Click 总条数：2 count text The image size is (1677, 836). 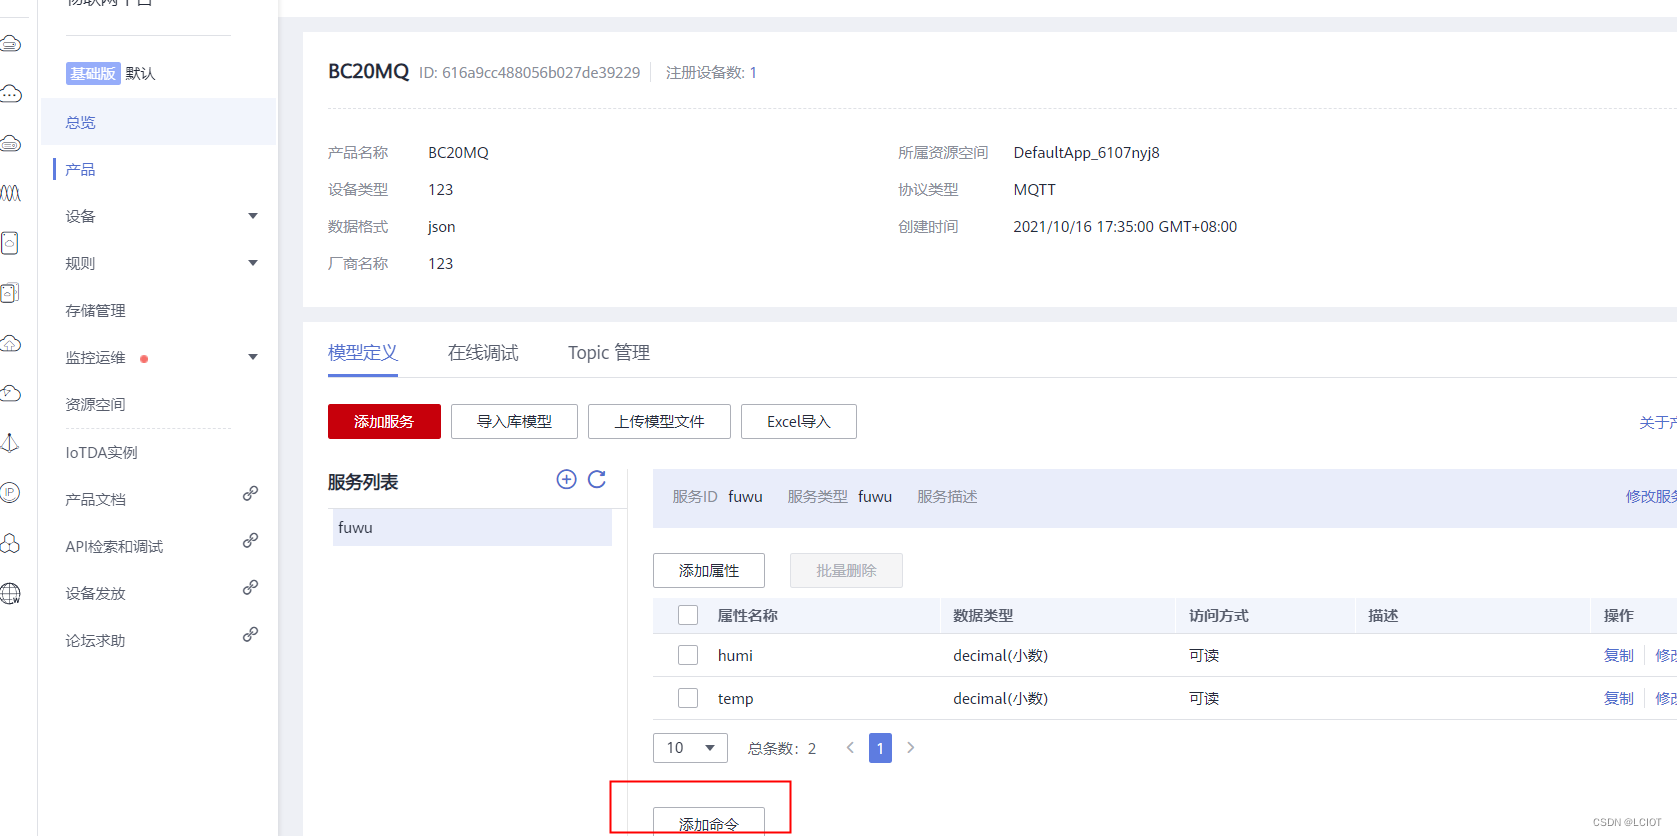tap(782, 748)
